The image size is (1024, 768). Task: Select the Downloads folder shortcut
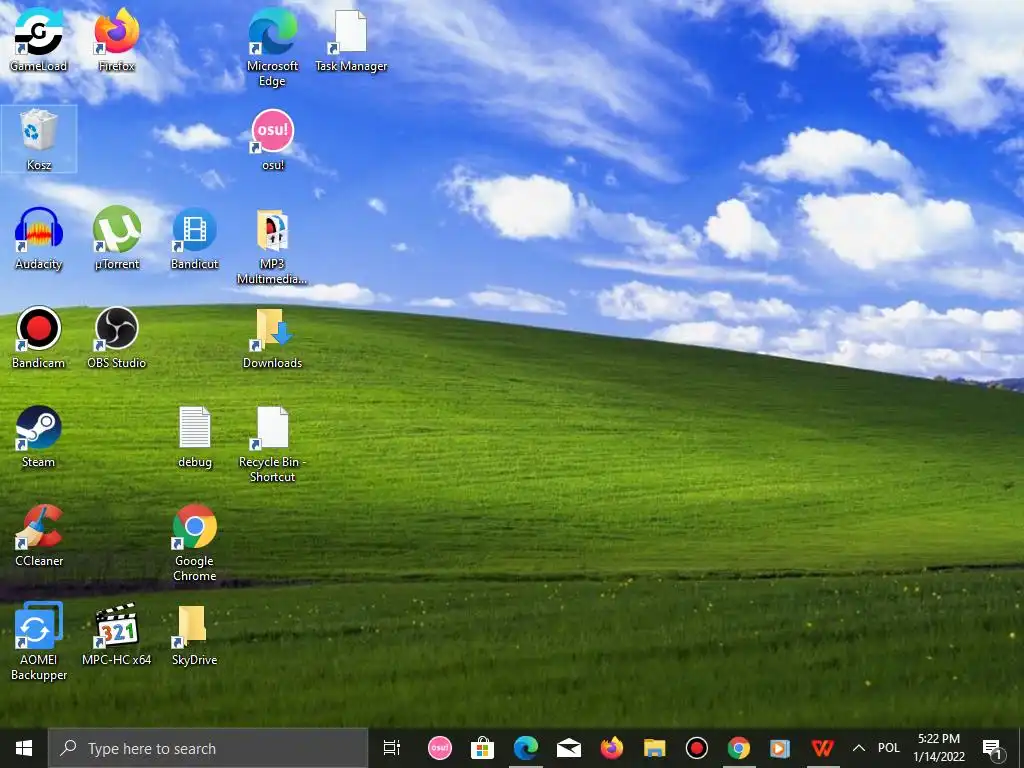(272, 338)
